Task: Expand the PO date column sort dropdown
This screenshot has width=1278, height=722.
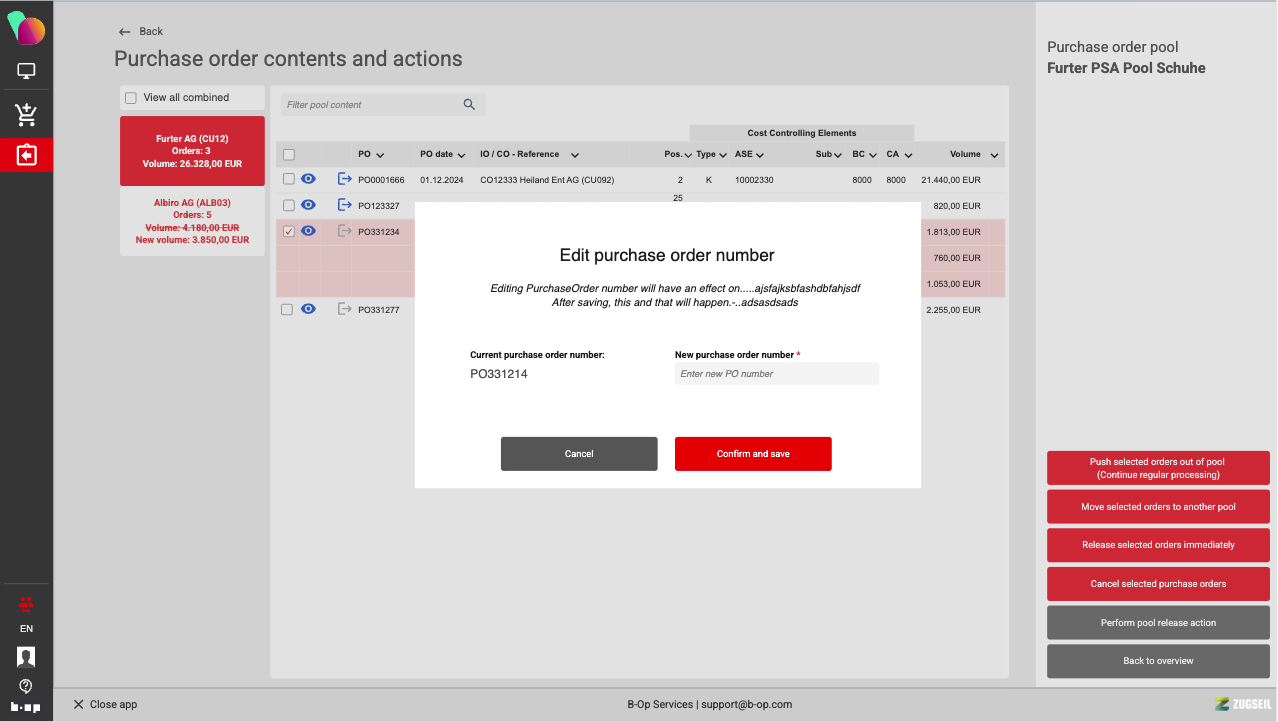Action: click(461, 155)
